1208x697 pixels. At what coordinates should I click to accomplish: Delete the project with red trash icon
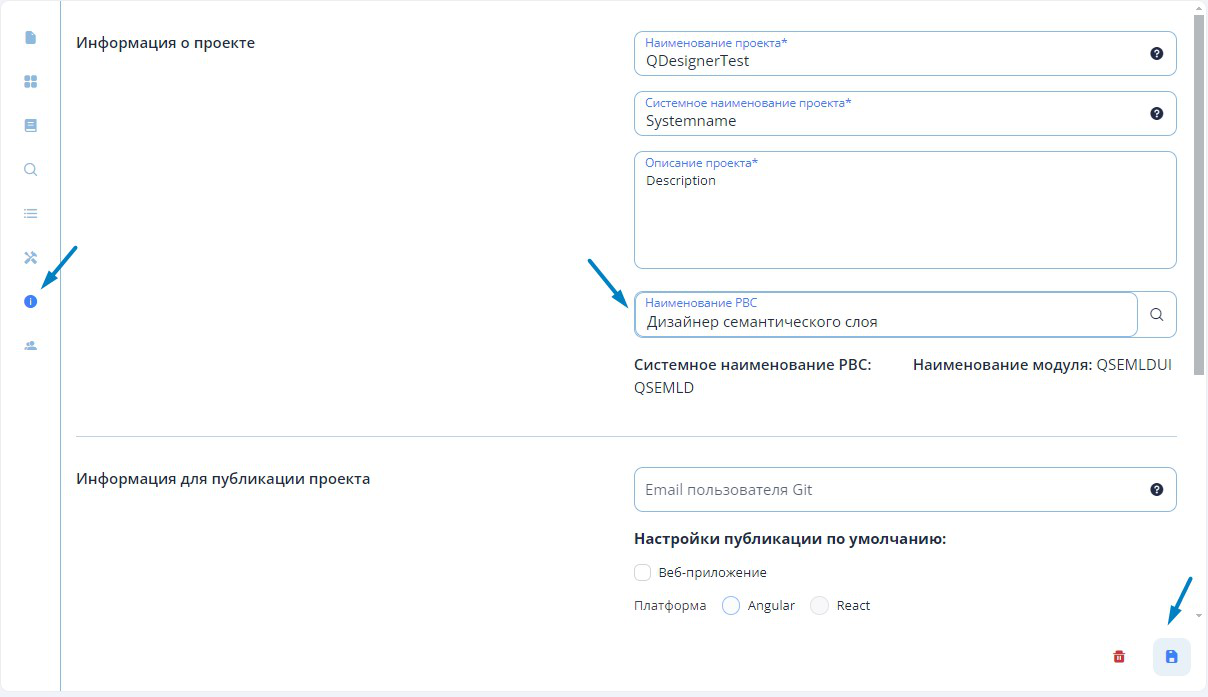1119,657
